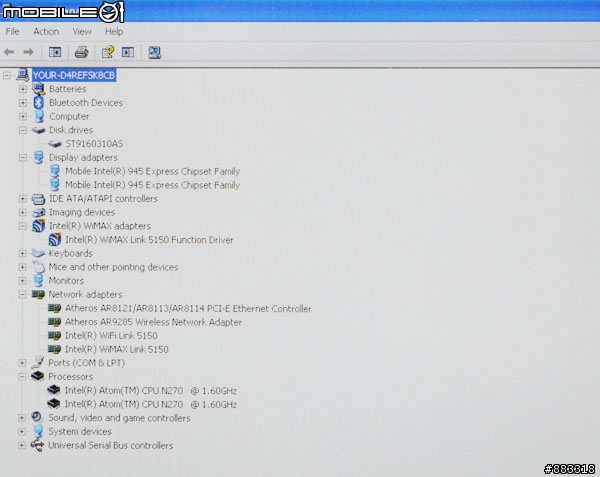The height and width of the screenshot is (477, 600).
Task: Expand the Keyboards node
Action: [23, 253]
